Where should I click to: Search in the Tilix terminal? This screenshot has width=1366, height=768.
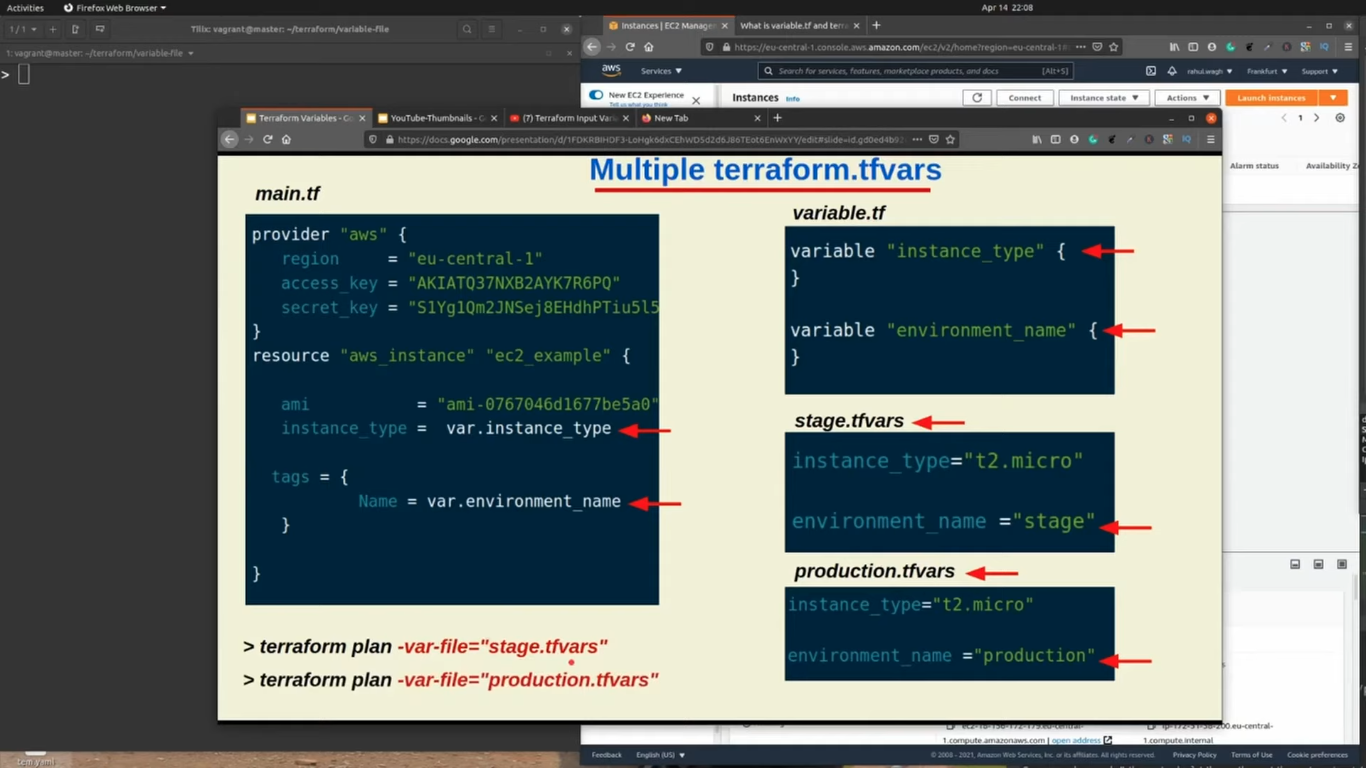point(467,30)
